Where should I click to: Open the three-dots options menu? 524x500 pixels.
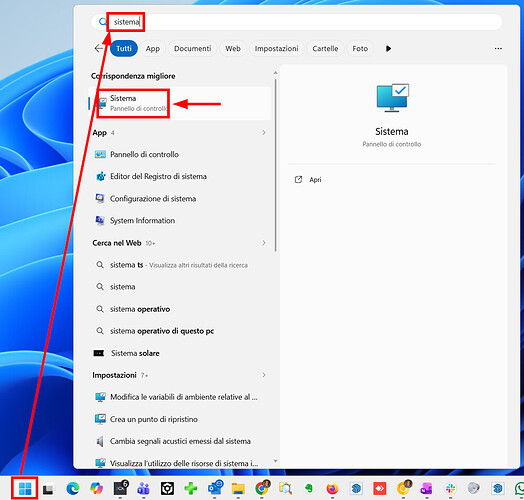tap(498, 49)
